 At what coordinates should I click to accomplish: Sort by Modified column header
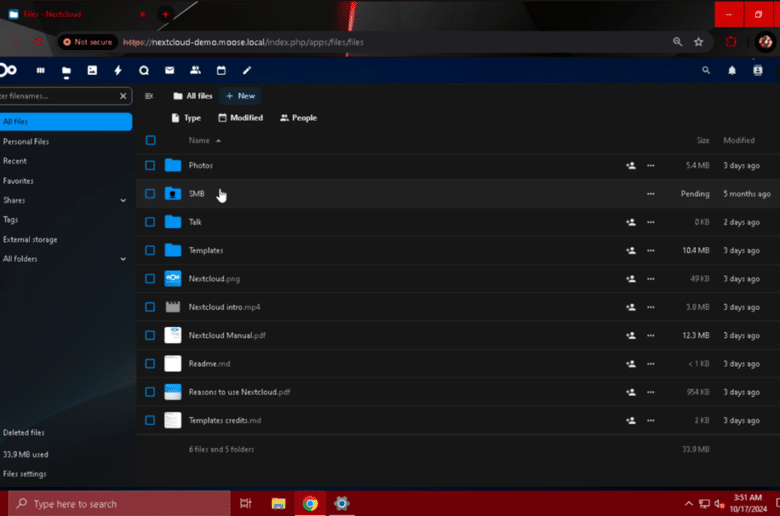[739, 141]
